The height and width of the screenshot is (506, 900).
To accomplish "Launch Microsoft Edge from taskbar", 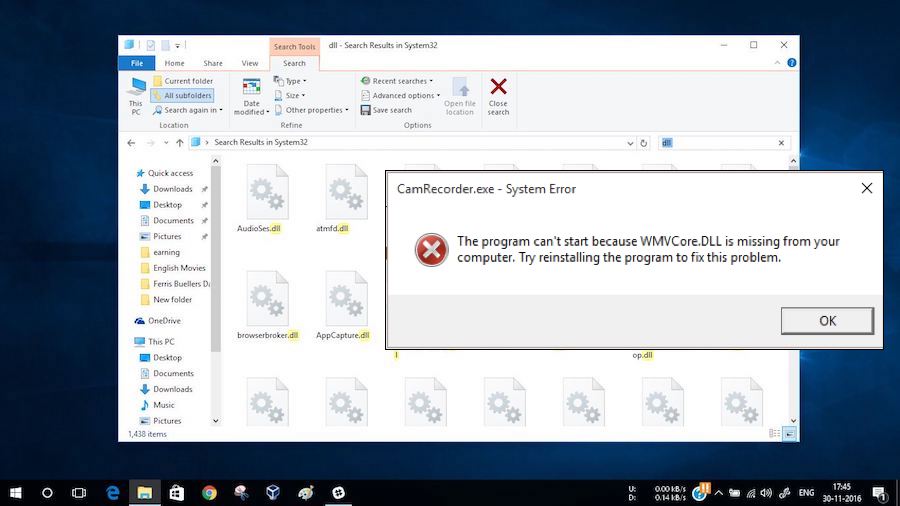I will (112, 493).
